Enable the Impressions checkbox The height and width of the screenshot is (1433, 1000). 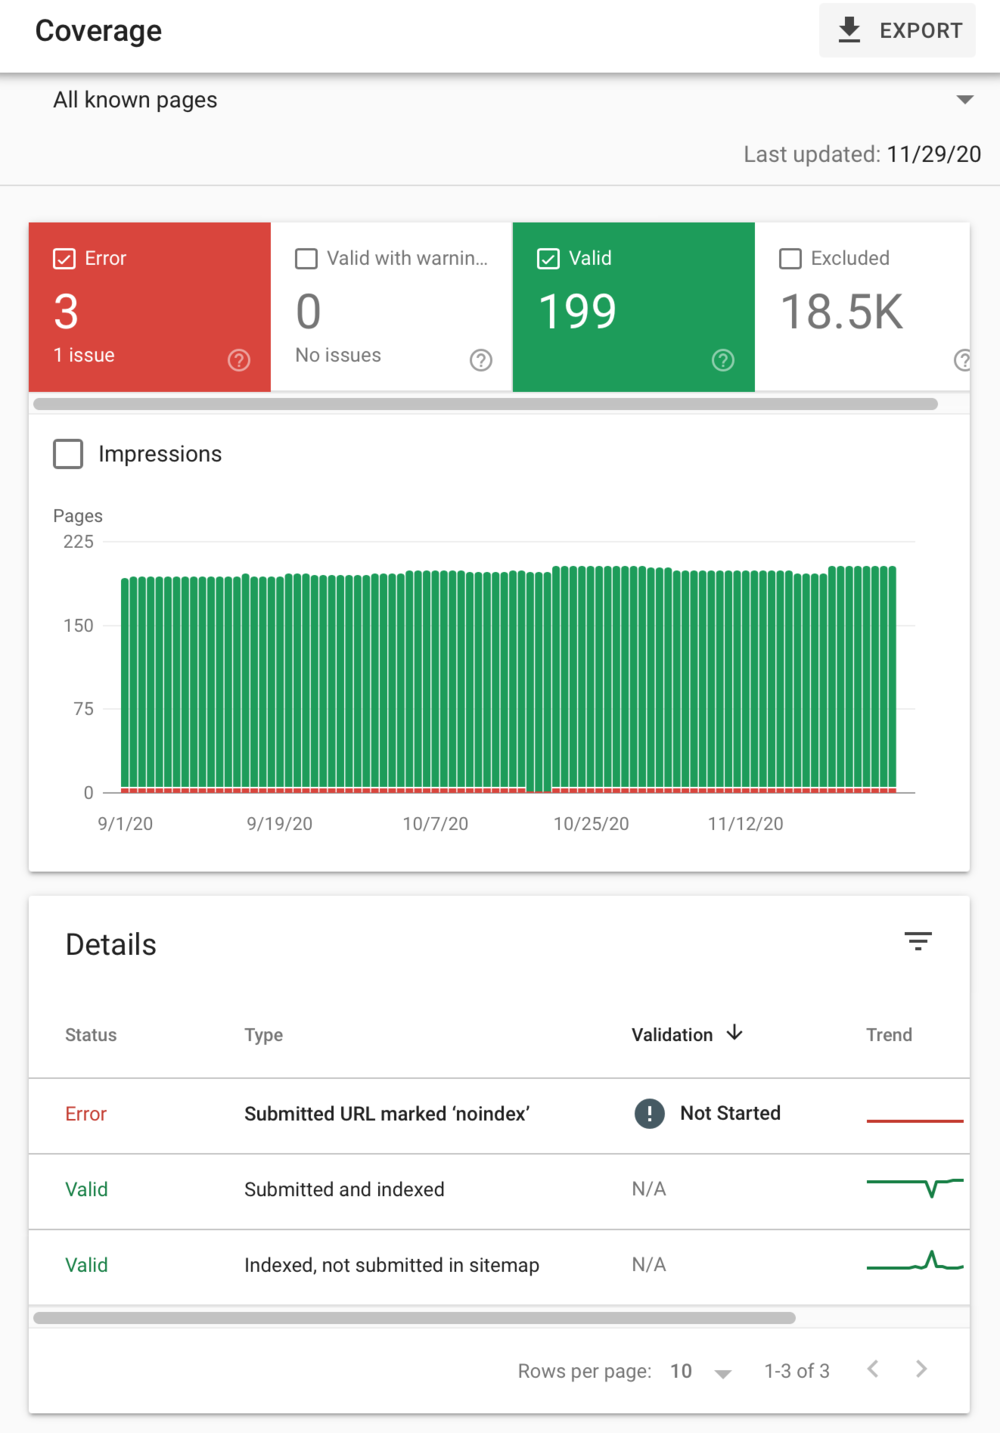tap(68, 454)
